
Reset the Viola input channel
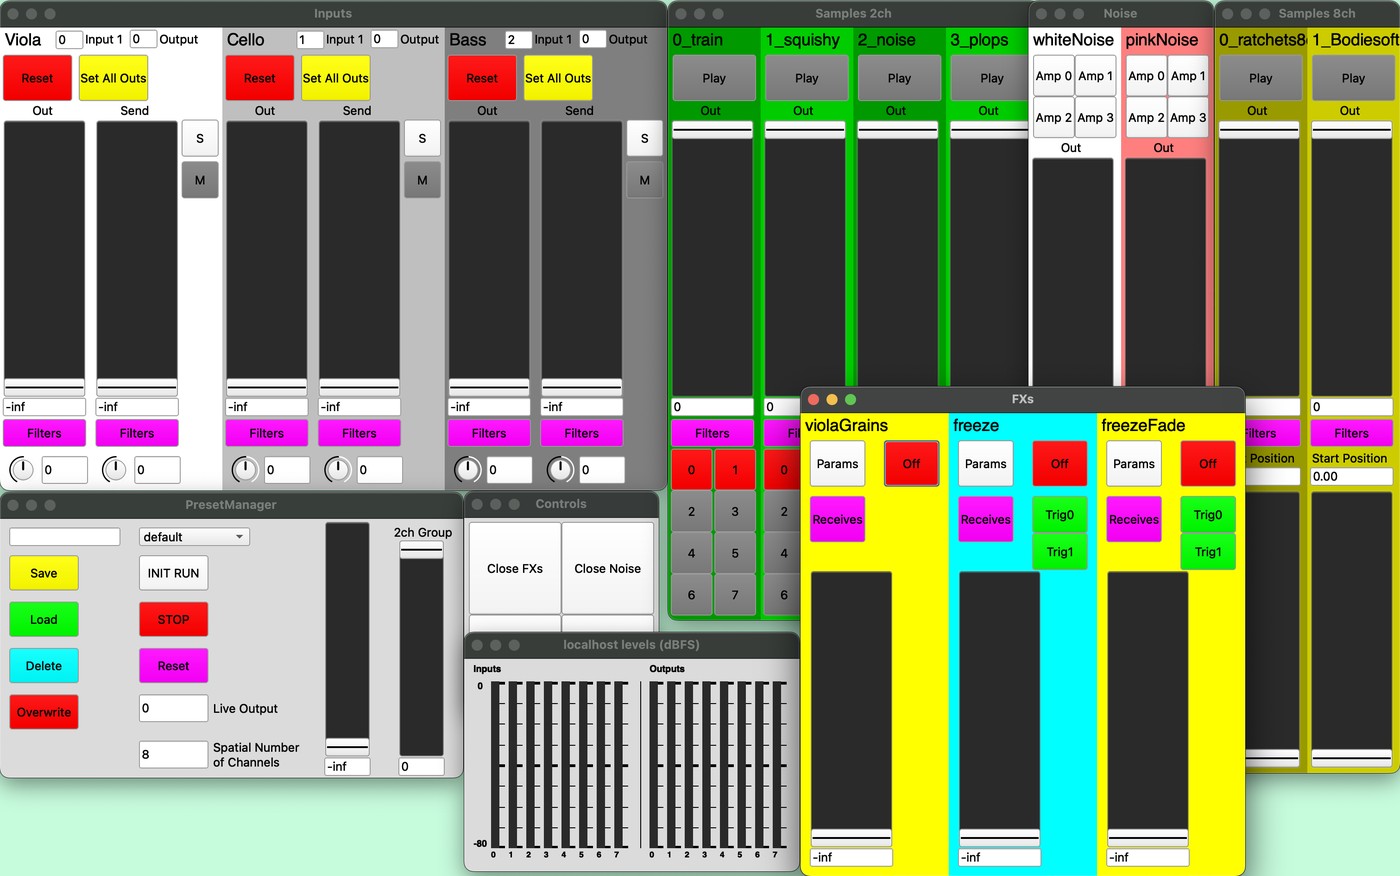[37, 78]
